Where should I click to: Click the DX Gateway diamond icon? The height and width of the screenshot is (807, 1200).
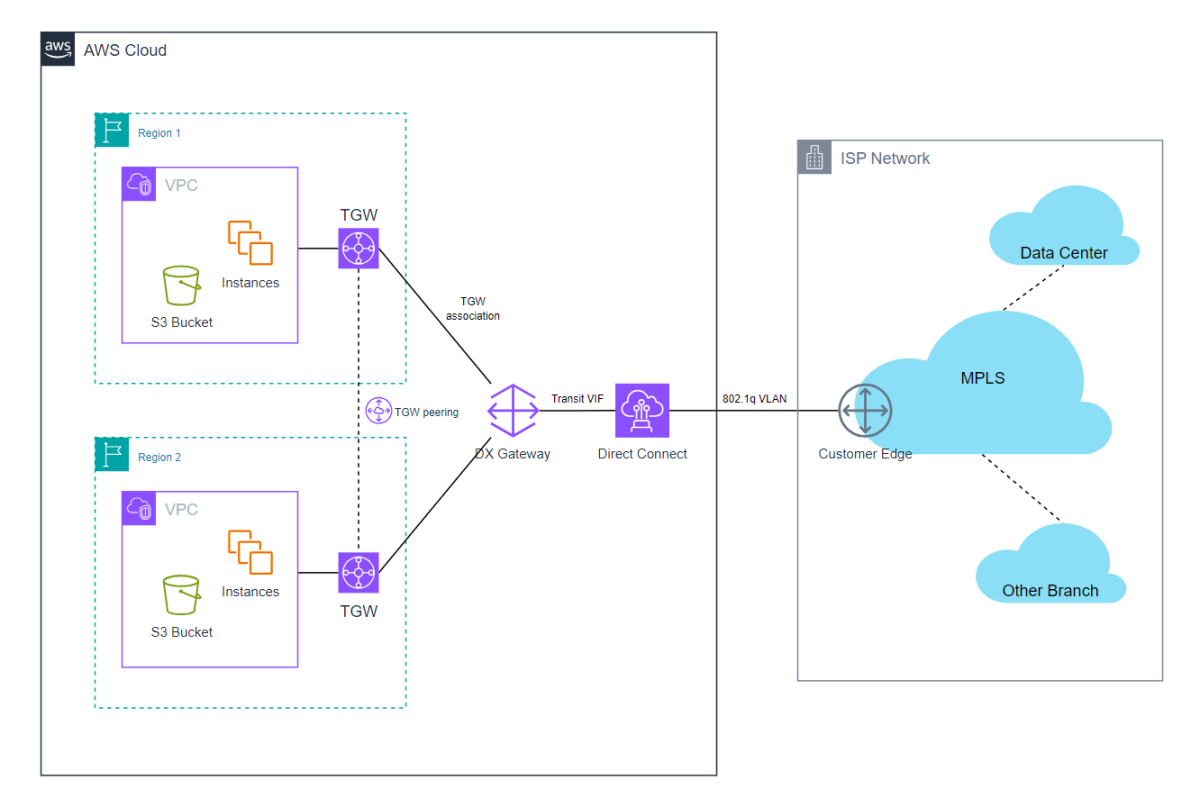coord(513,410)
